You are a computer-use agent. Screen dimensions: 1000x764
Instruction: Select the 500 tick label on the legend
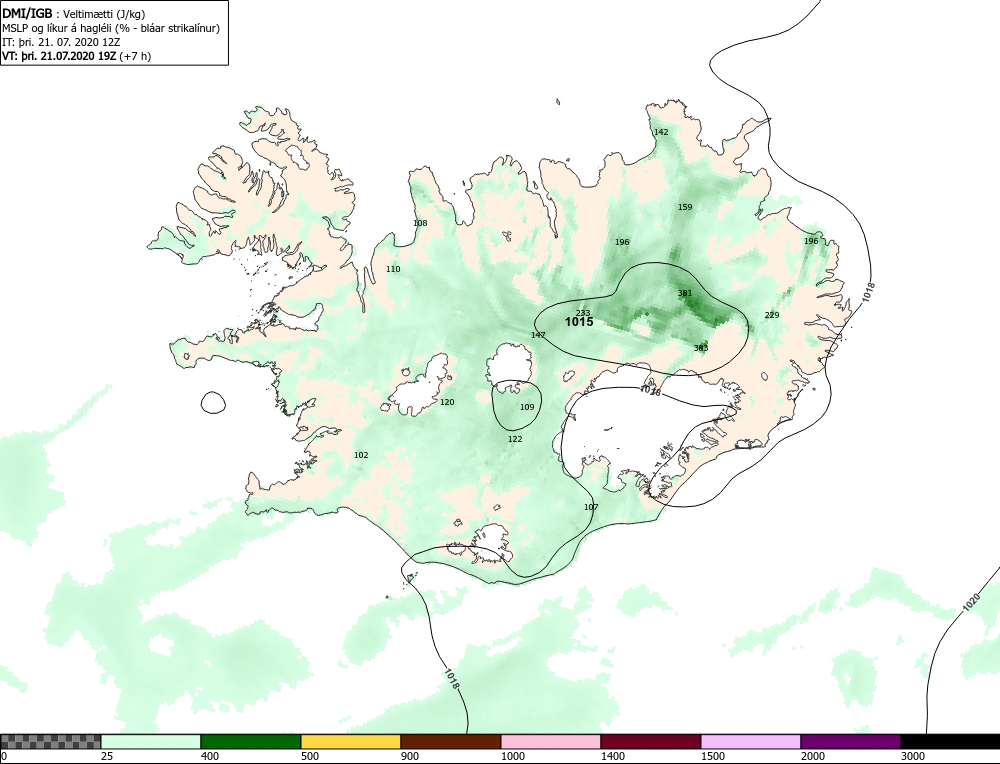[310, 756]
